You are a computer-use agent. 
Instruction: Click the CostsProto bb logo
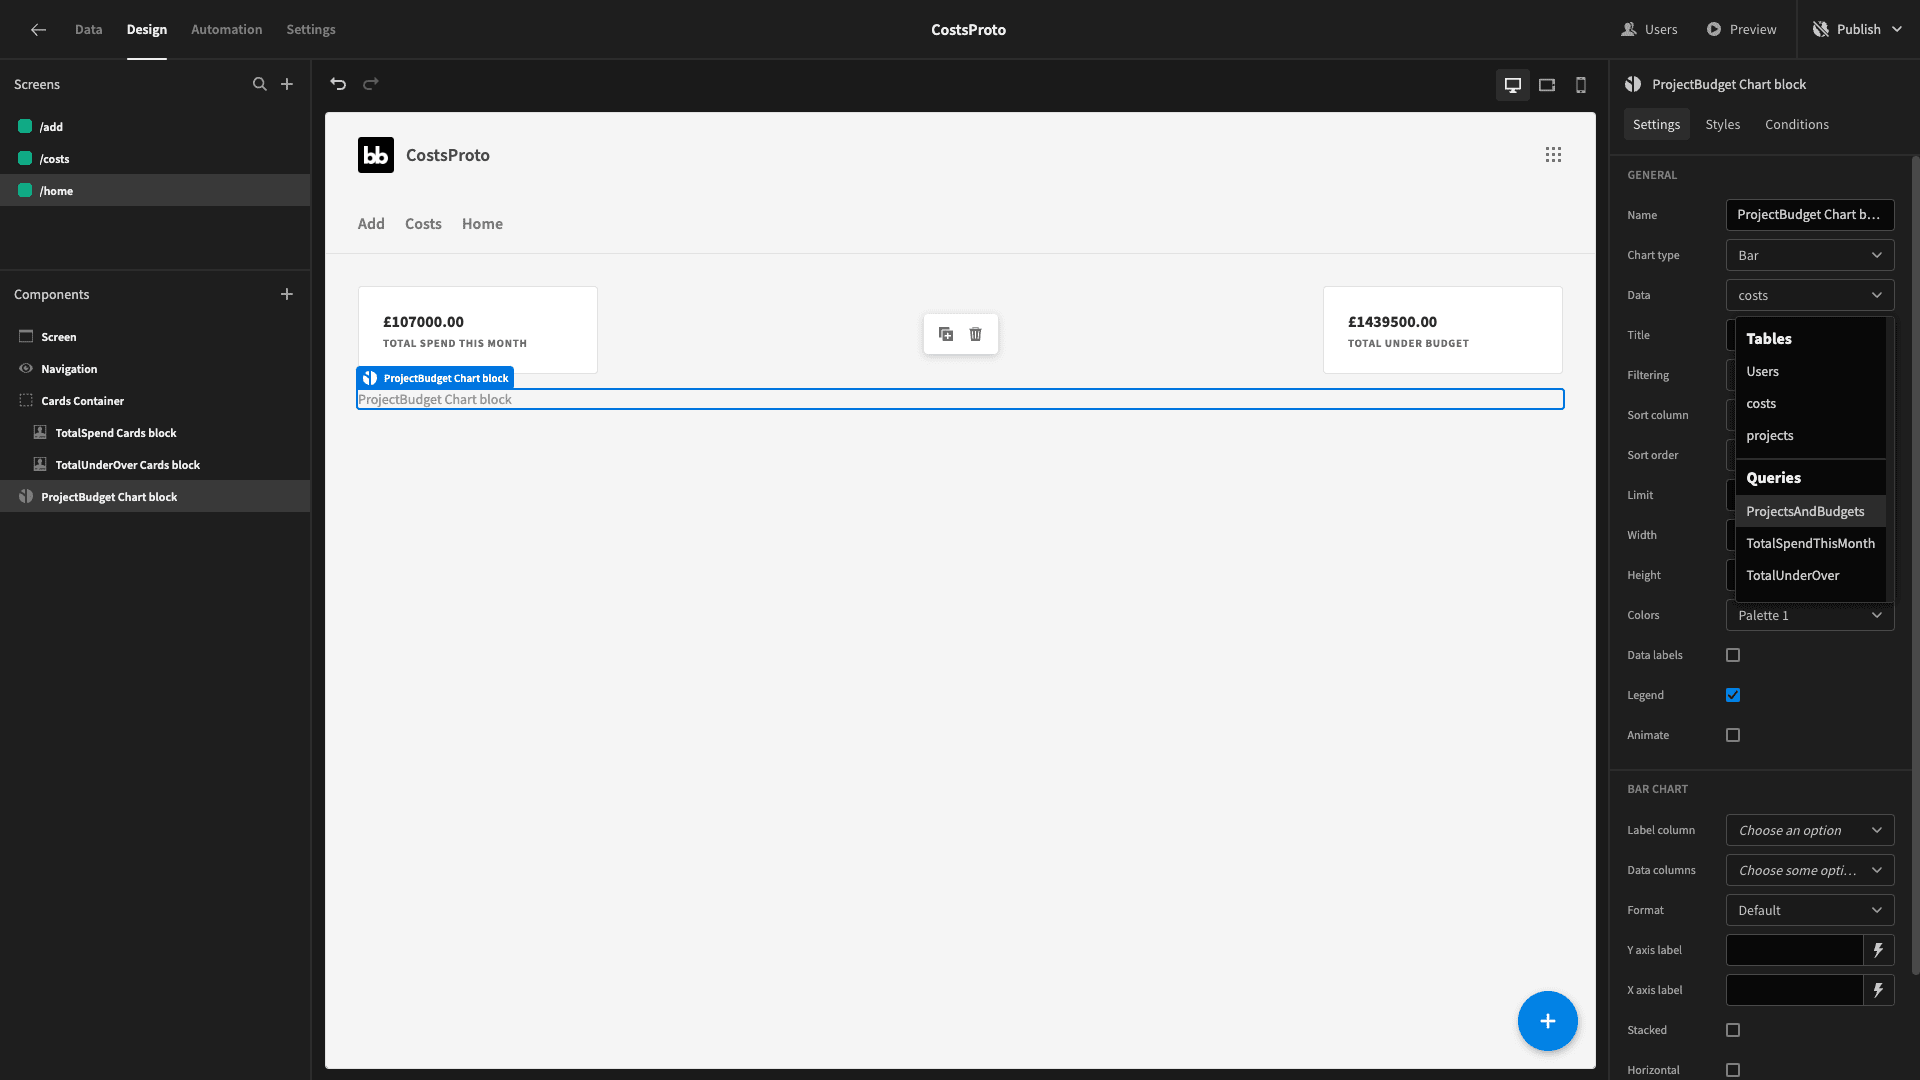[376, 155]
